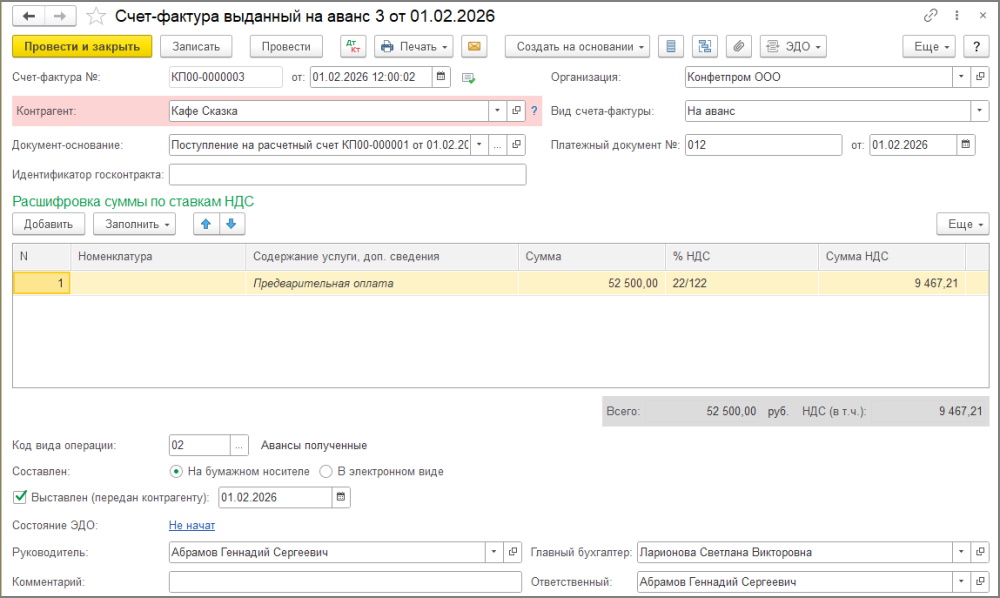Screen dimensions: 1000x598
Task: Expand the 'Вид счета-фактуры' dropdown
Action: 979,111
